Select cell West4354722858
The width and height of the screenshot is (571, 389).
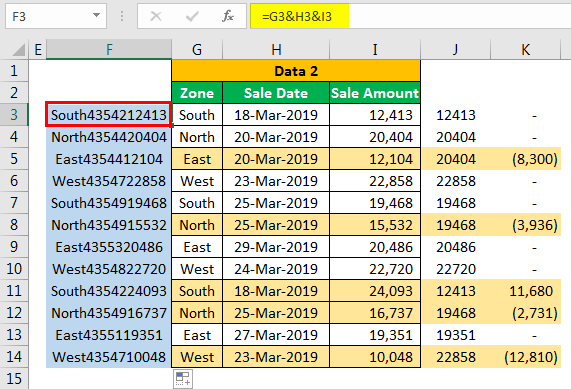pos(109,181)
